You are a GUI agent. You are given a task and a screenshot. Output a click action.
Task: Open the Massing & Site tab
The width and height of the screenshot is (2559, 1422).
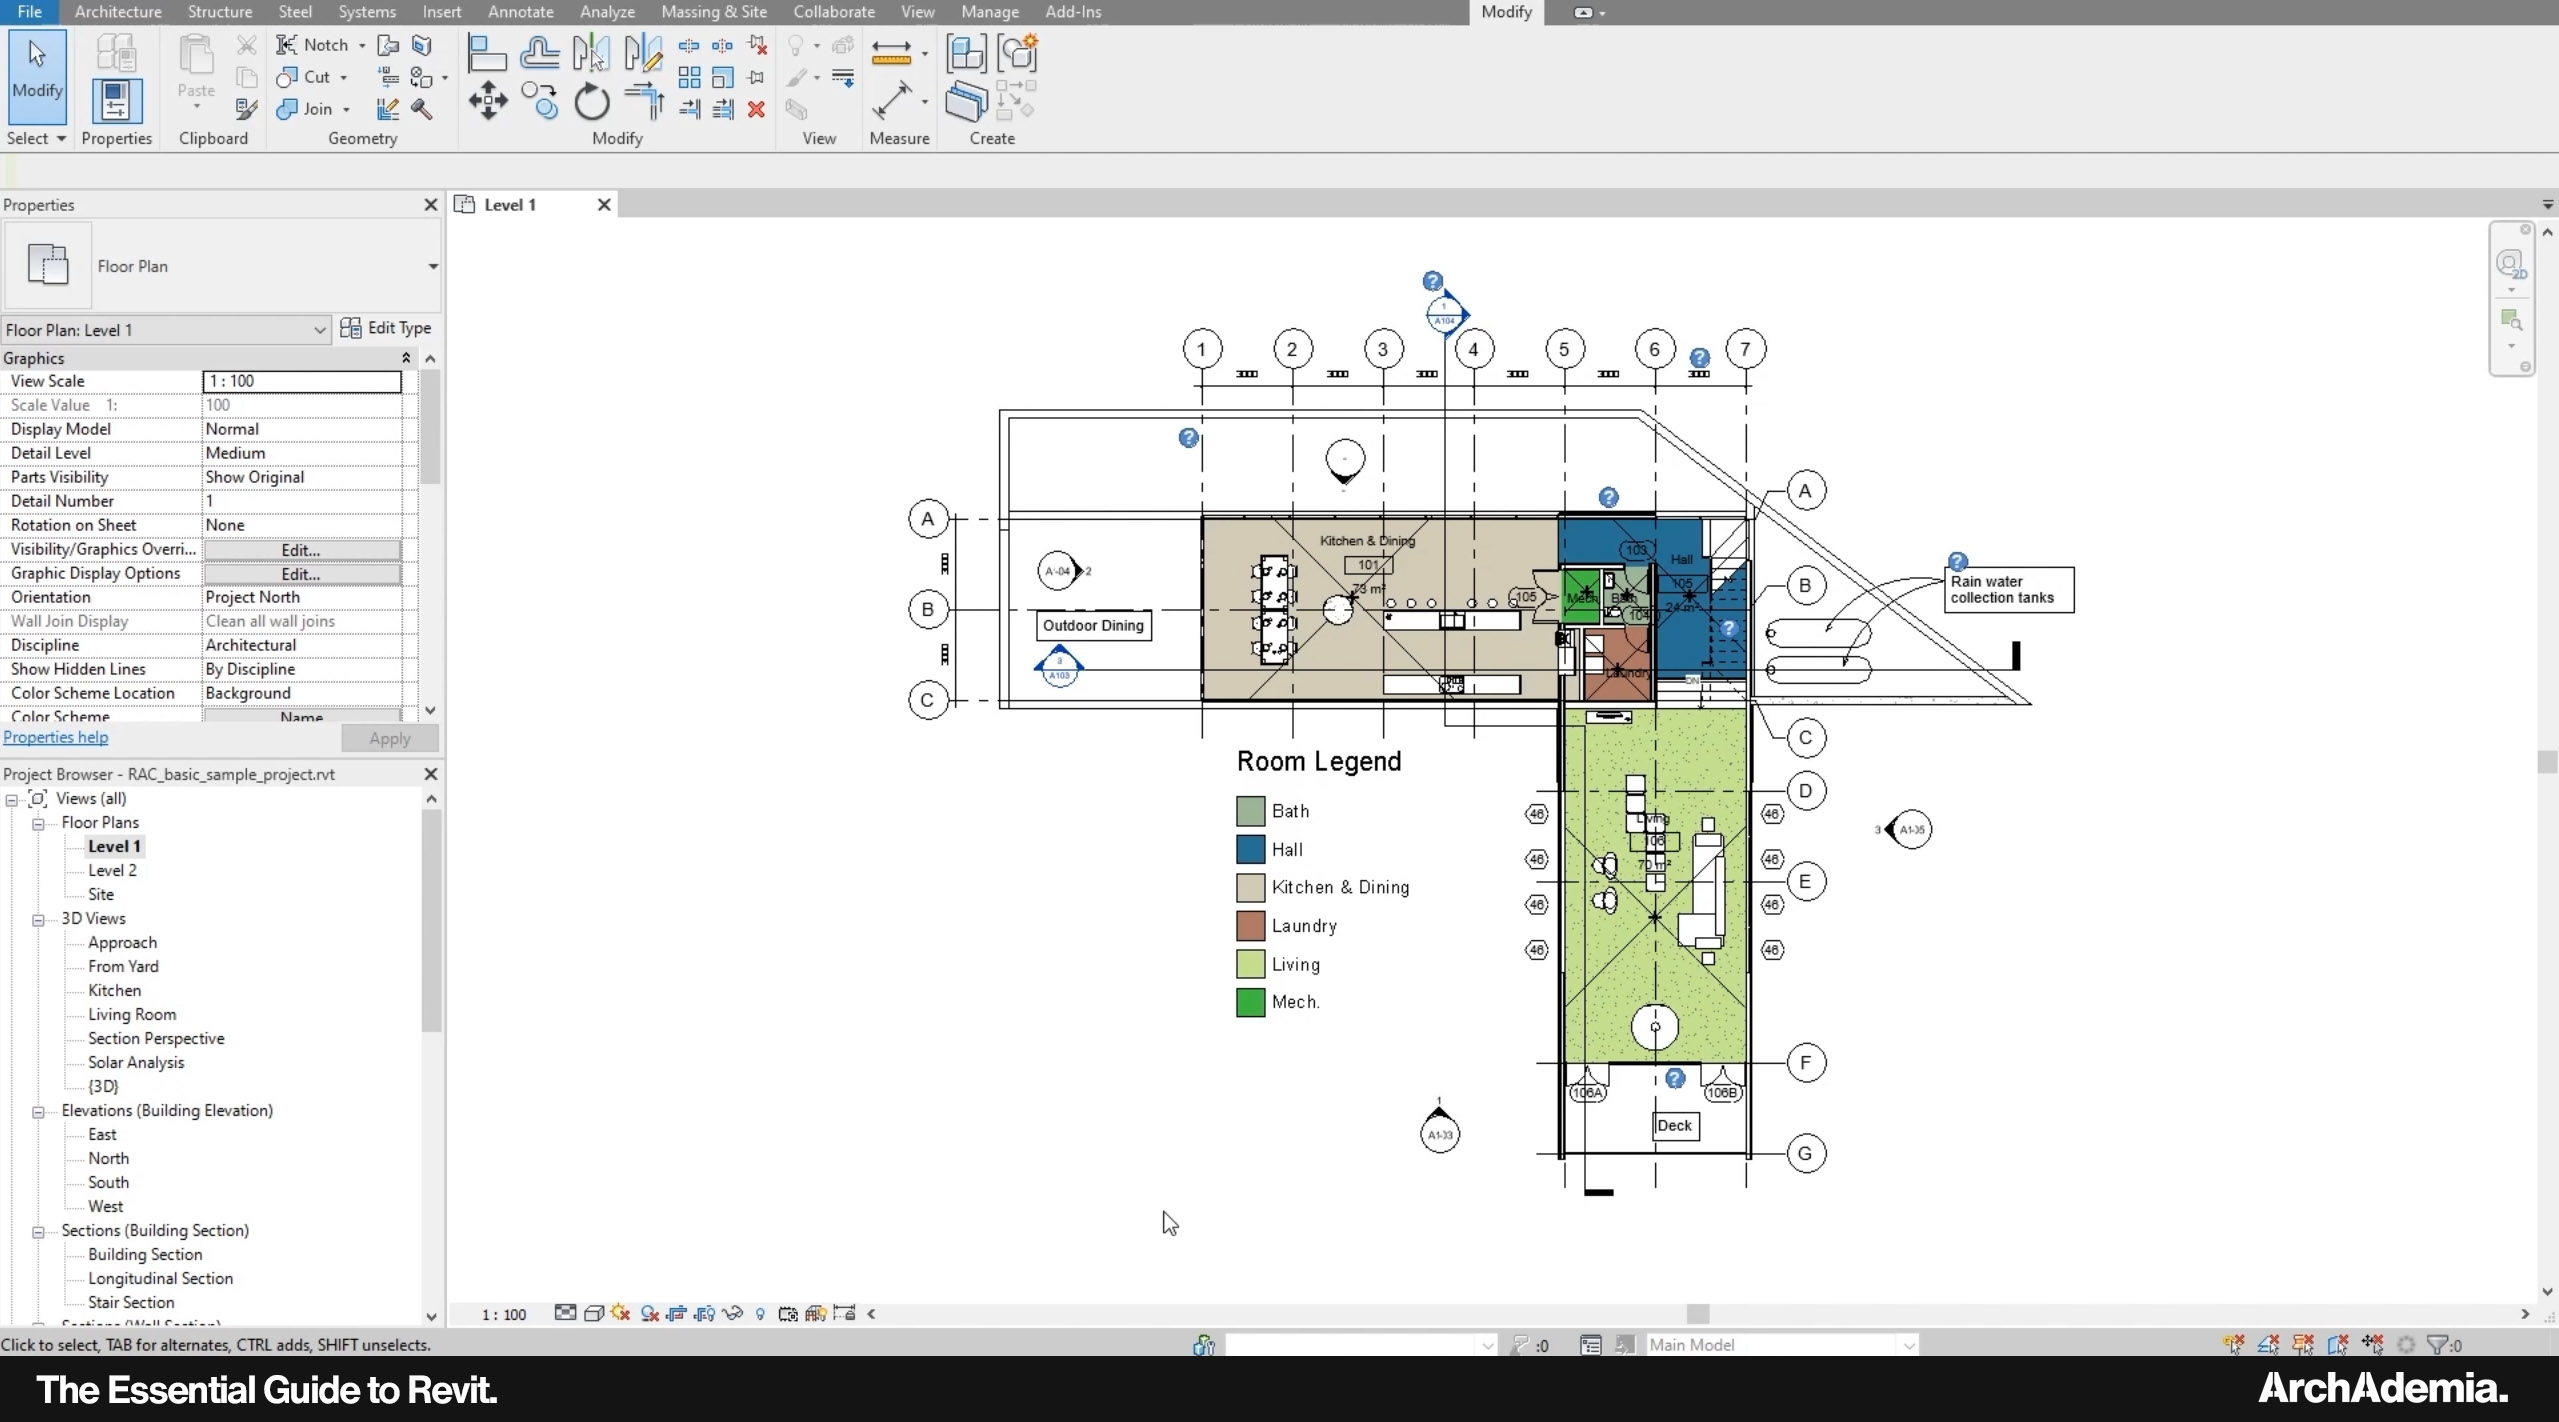(x=713, y=12)
